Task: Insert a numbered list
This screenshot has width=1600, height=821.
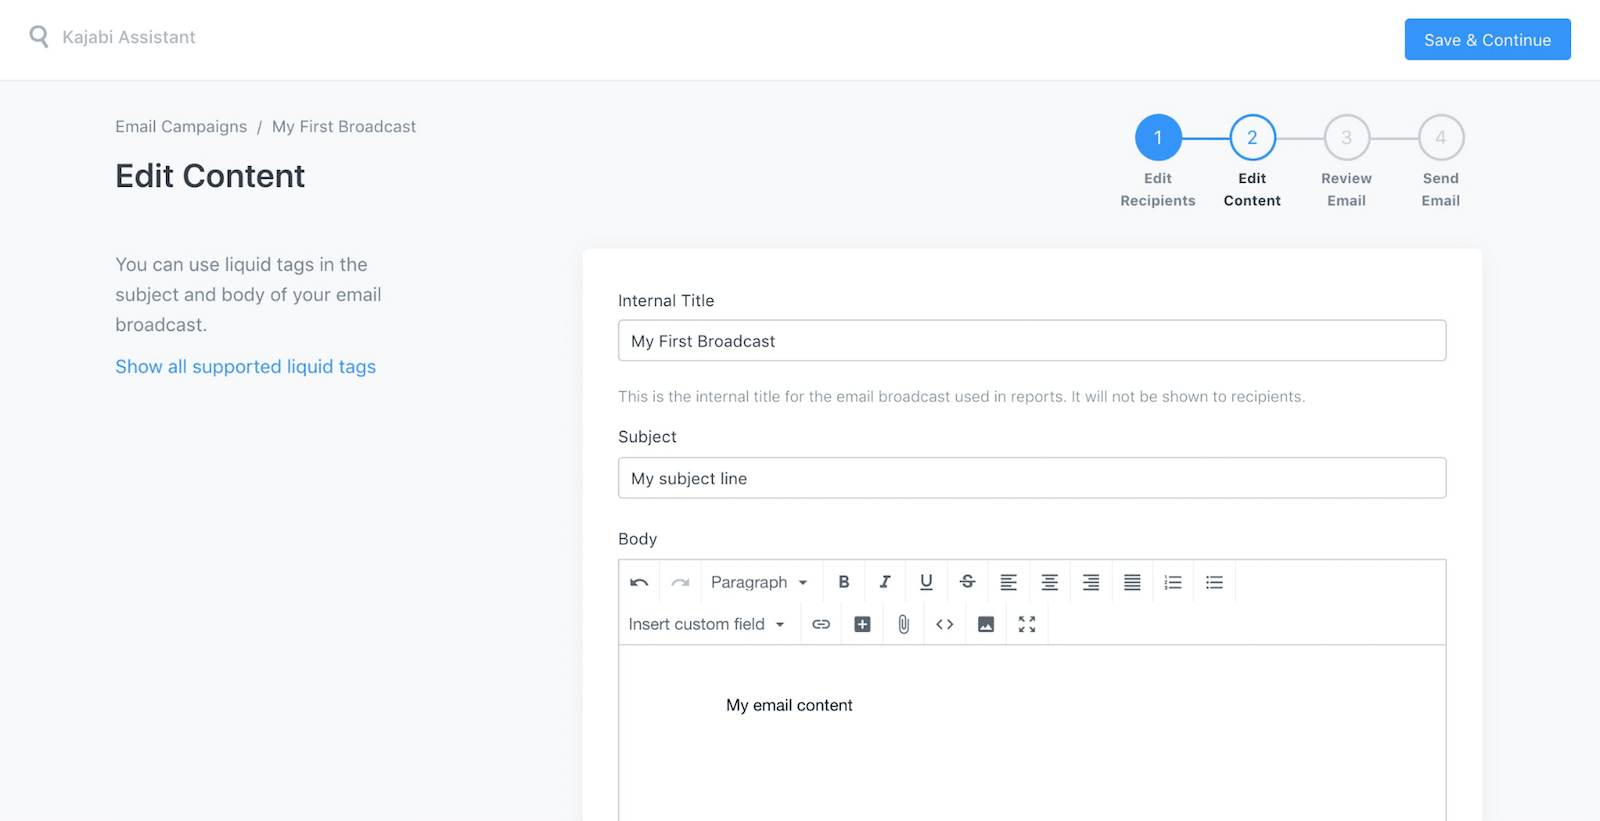Action: pyautogui.click(x=1173, y=582)
